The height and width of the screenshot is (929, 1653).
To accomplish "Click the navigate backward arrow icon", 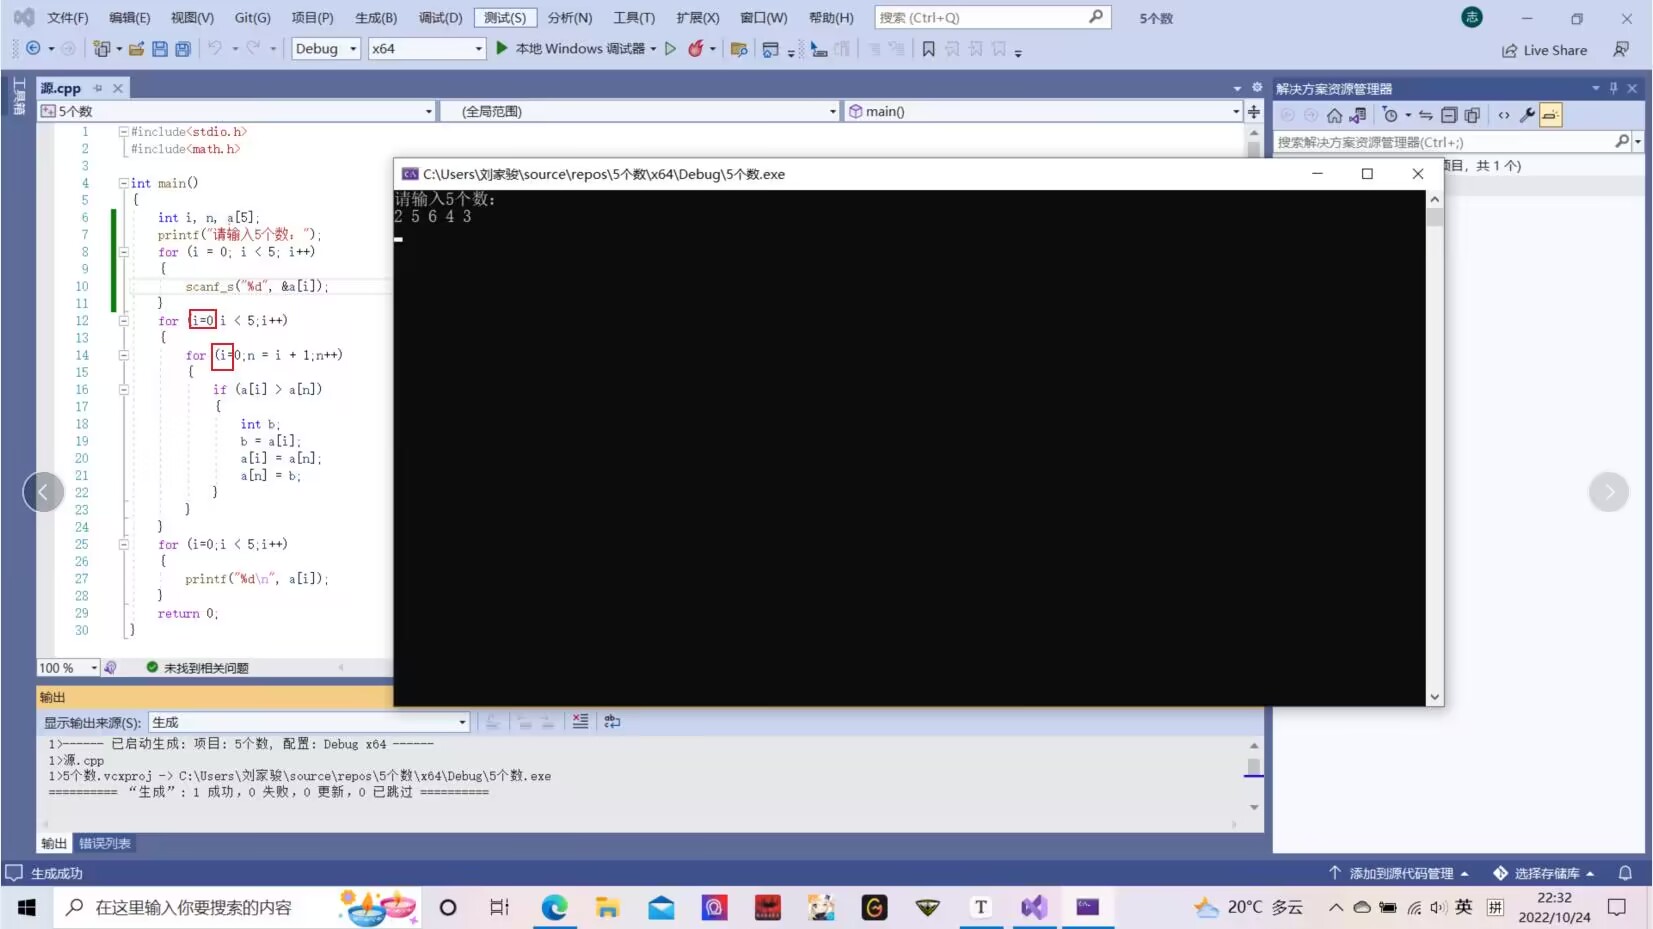I will pos(33,48).
